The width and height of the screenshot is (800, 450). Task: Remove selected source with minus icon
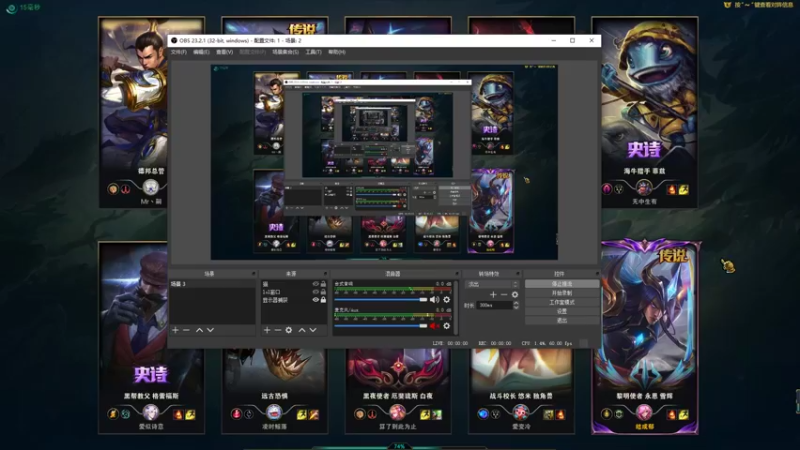pos(278,330)
